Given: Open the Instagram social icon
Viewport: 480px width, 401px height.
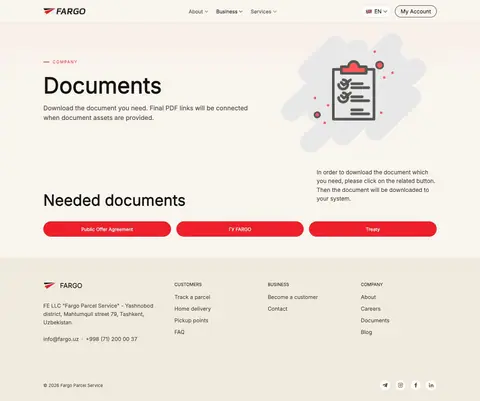Looking at the screenshot, I should (400, 385).
